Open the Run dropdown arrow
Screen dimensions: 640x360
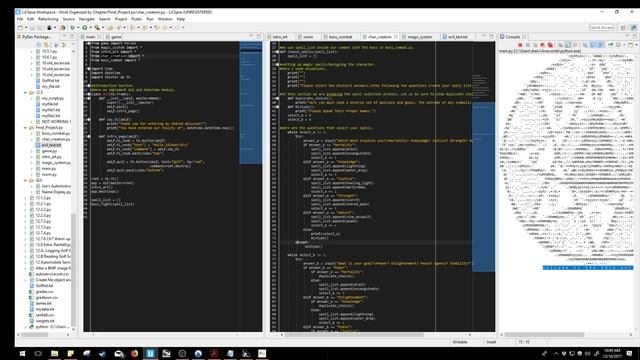pos(90,28)
